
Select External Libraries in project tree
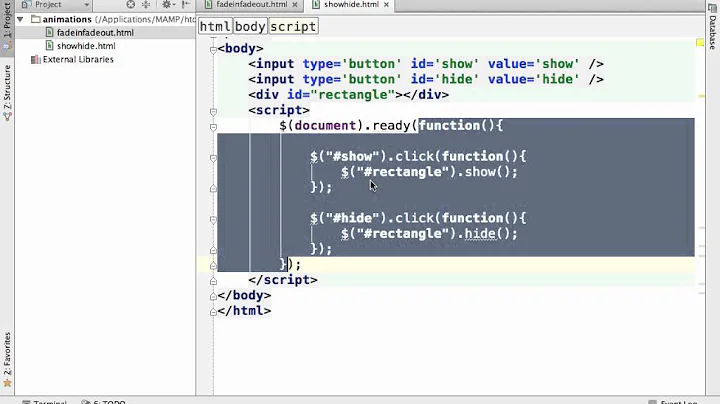pos(78,59)
